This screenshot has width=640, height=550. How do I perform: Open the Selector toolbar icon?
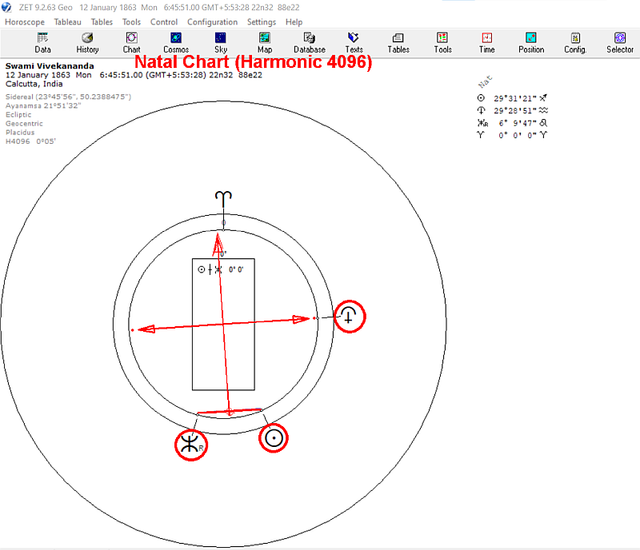click(620, 43)
